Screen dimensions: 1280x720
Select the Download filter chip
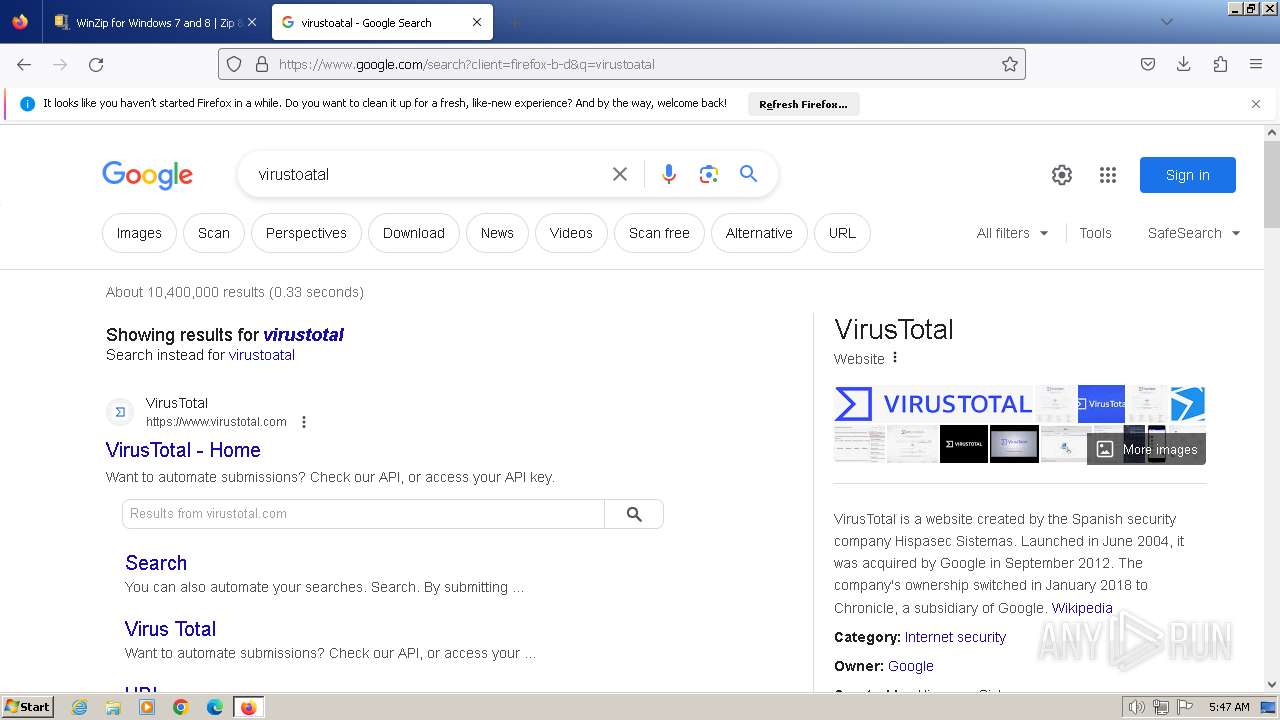(x=414, y=233)
